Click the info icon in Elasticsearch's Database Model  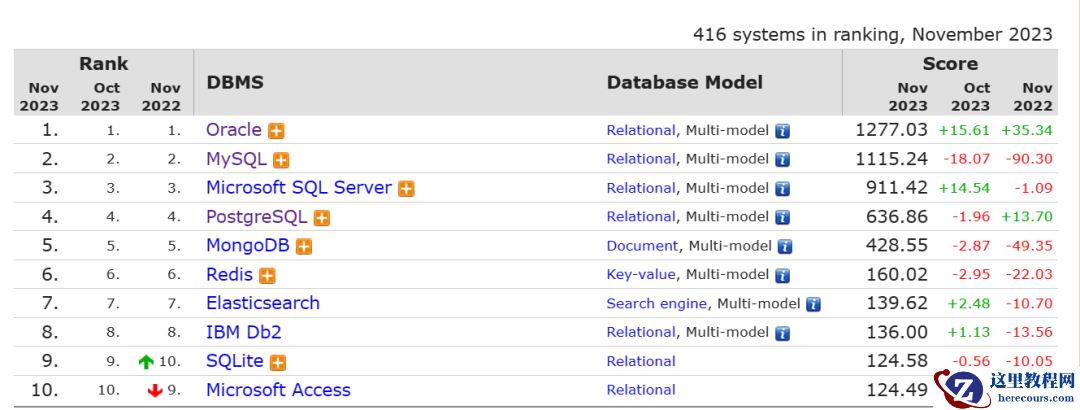(814, 304)
